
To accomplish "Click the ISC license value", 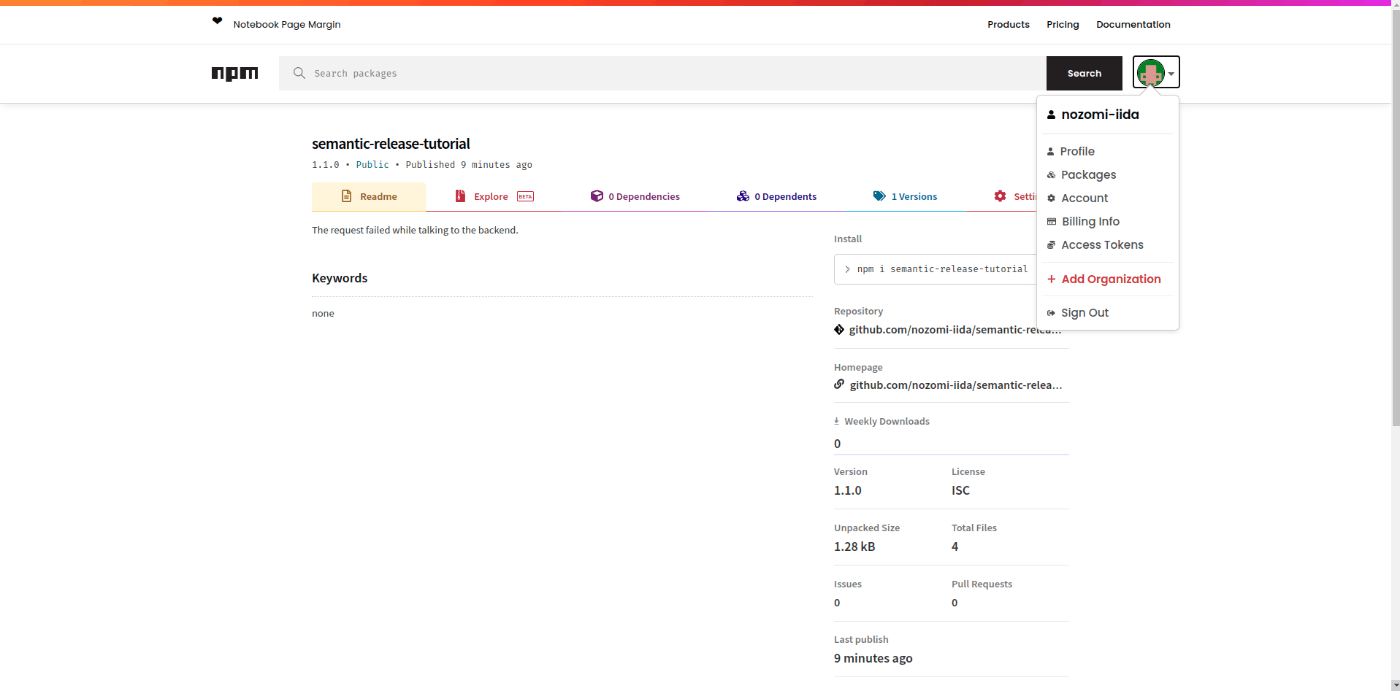I will pyautogui.click(x=961, y=490).
